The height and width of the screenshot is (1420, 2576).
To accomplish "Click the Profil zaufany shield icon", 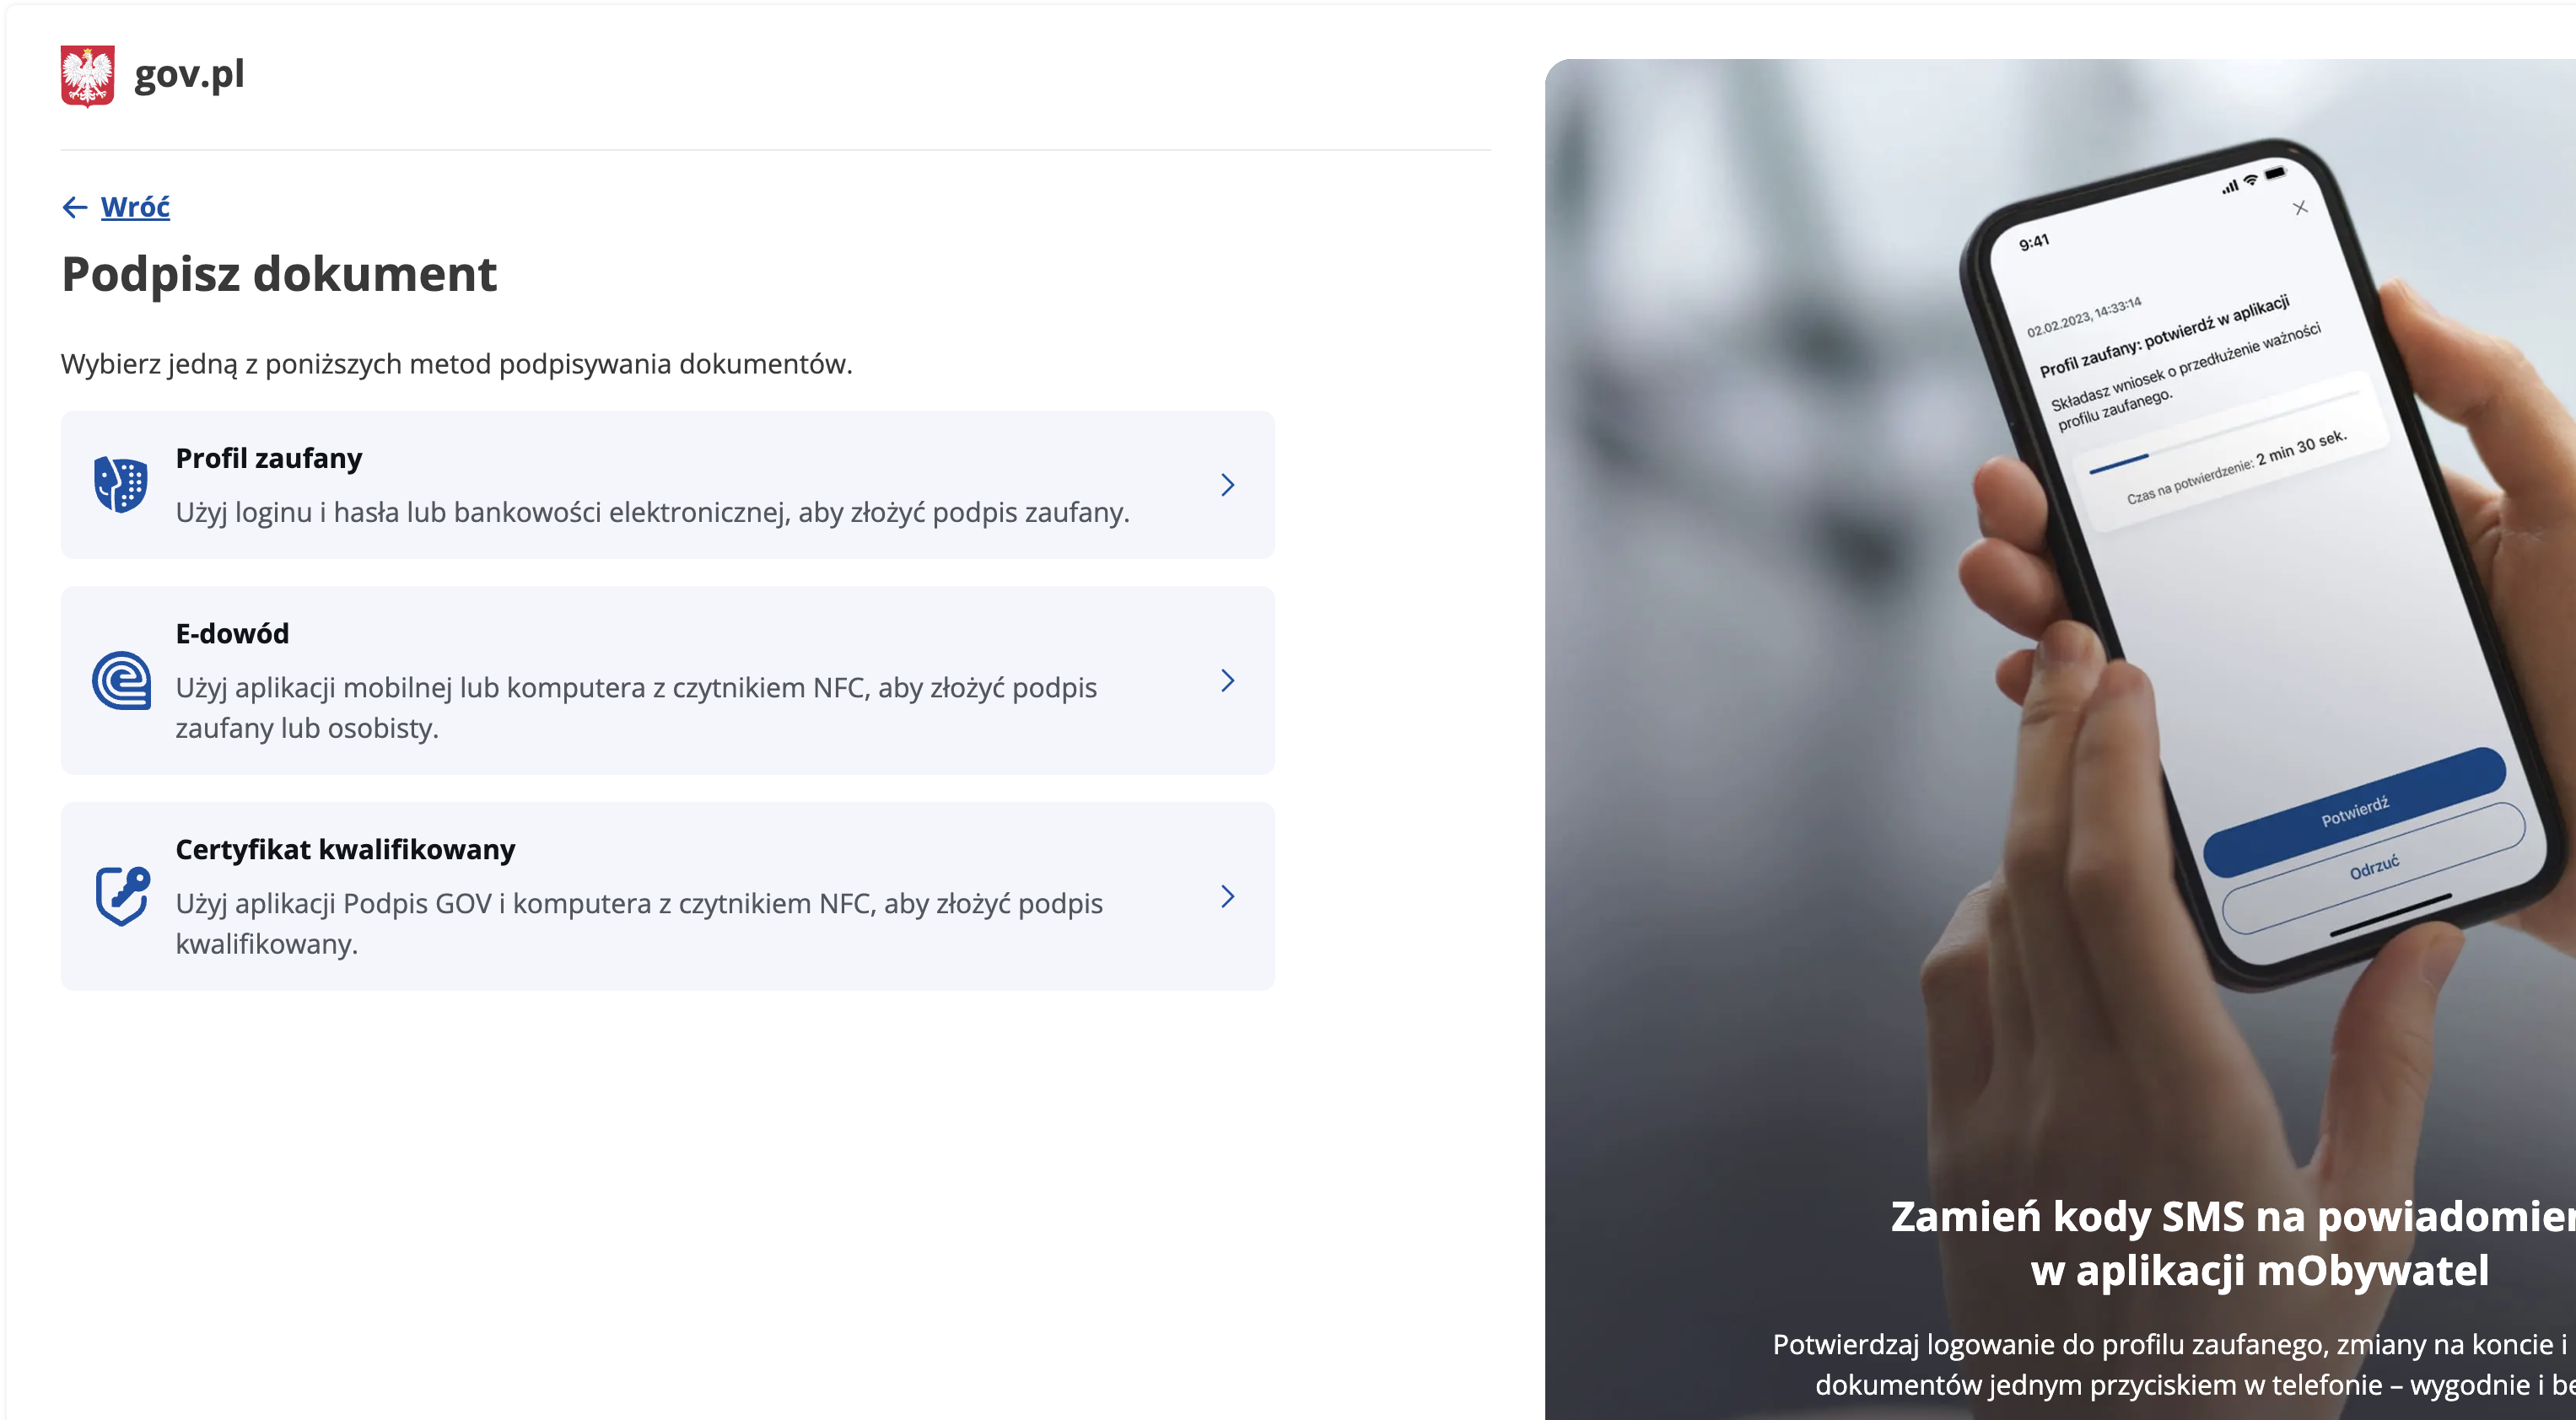I will tap(120, 484).
